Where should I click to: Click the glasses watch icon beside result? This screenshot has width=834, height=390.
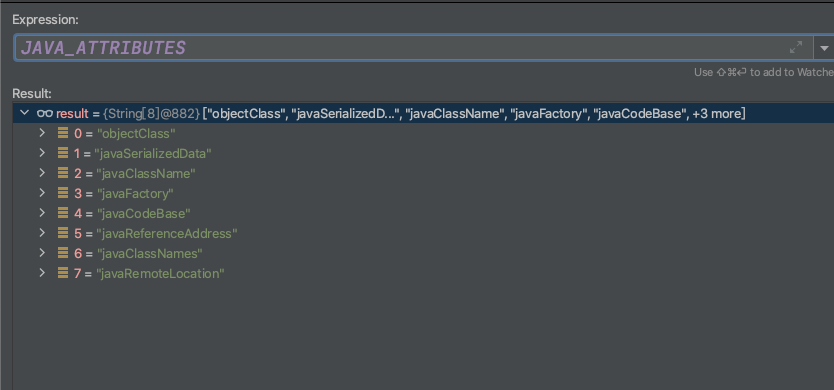pyautogui.click(x=45, y=113)
